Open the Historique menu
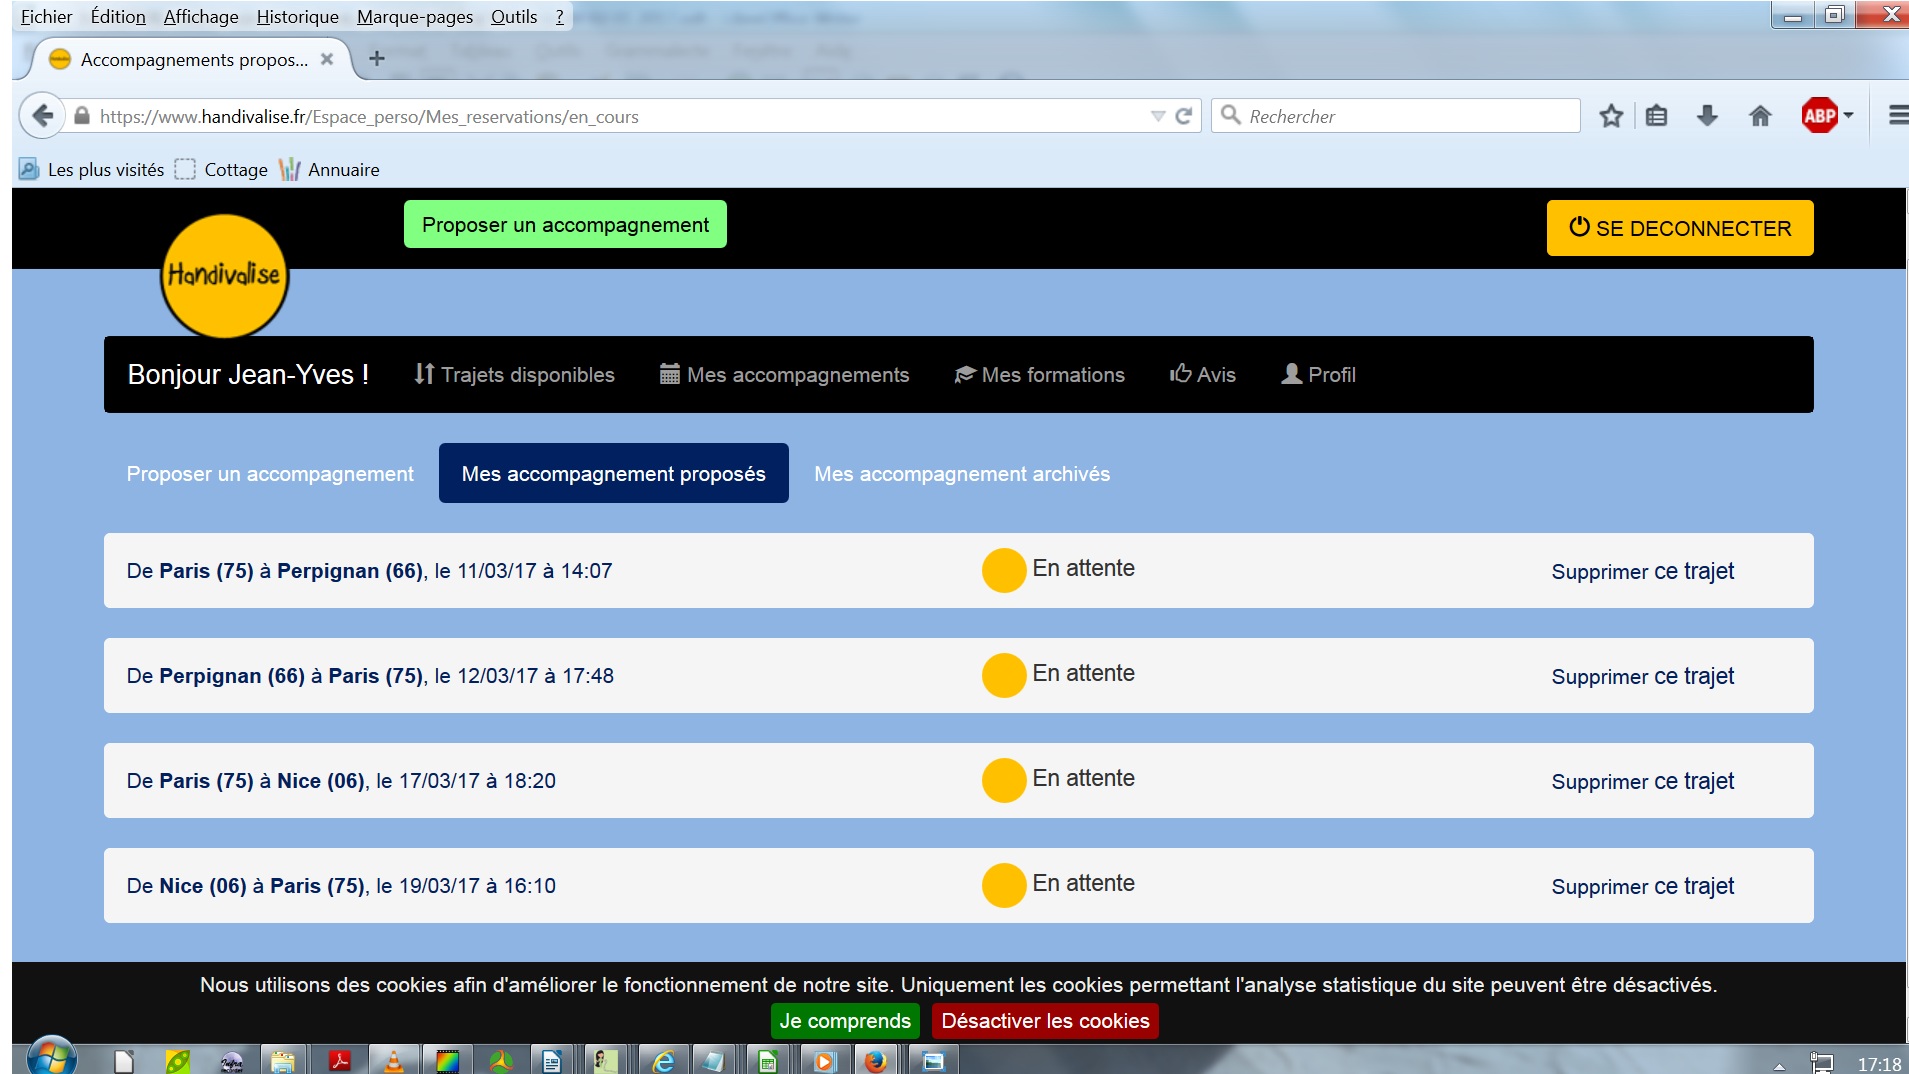 point(297,16)
